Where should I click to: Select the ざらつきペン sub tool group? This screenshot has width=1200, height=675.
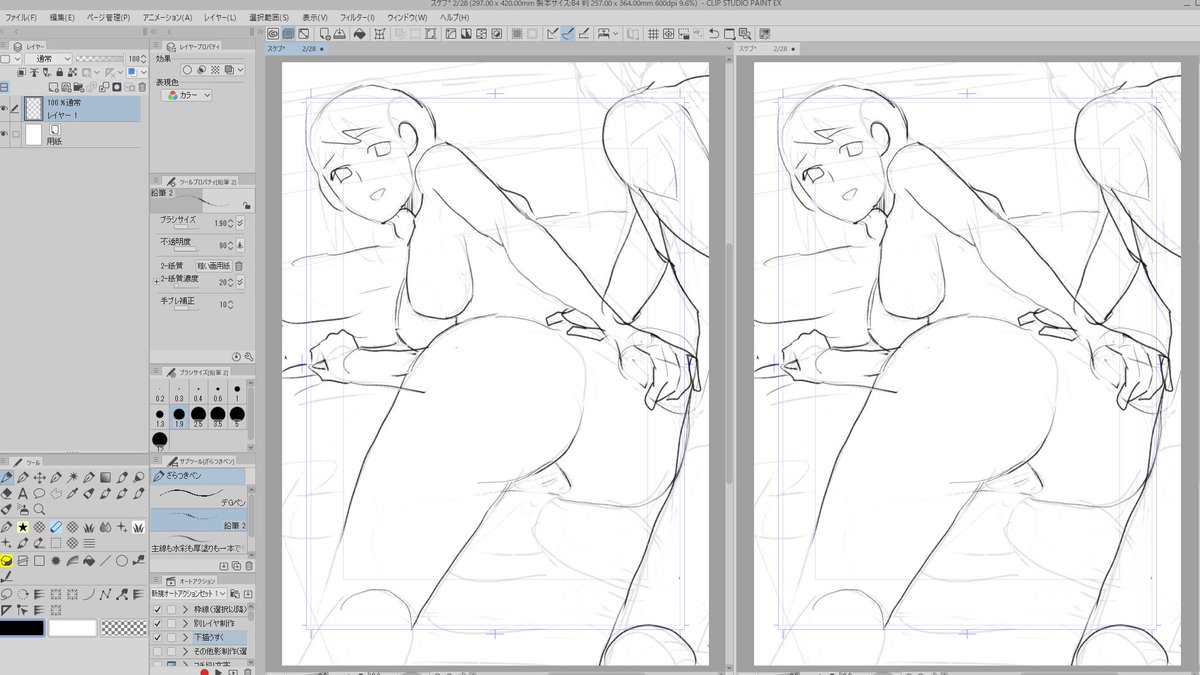tap(197, 476)
